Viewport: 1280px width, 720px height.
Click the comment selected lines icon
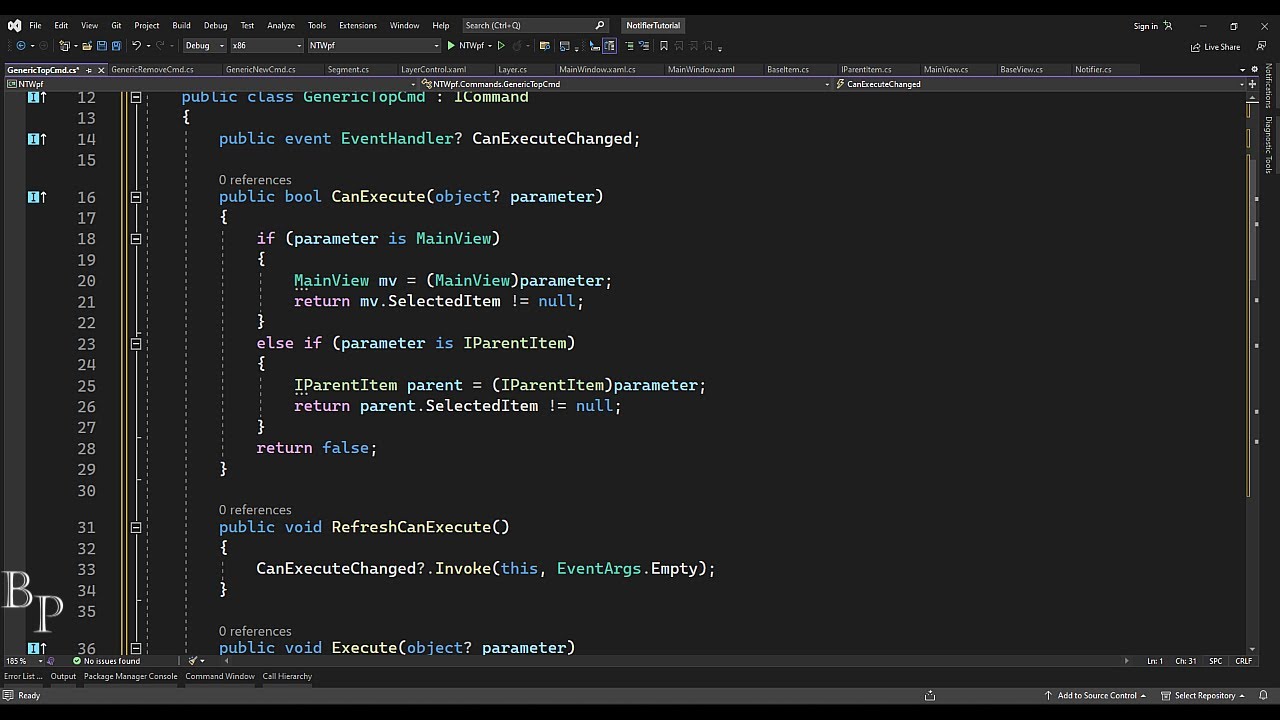[x=629, y=45]
